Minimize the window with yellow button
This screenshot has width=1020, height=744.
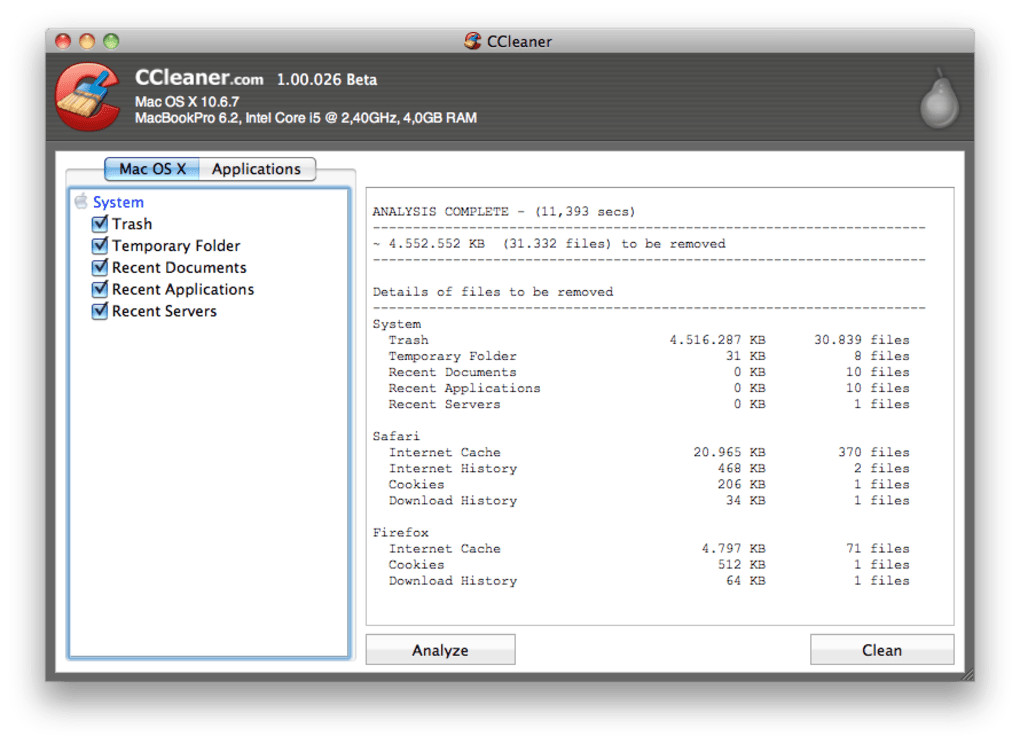click(x=87, y=41)
